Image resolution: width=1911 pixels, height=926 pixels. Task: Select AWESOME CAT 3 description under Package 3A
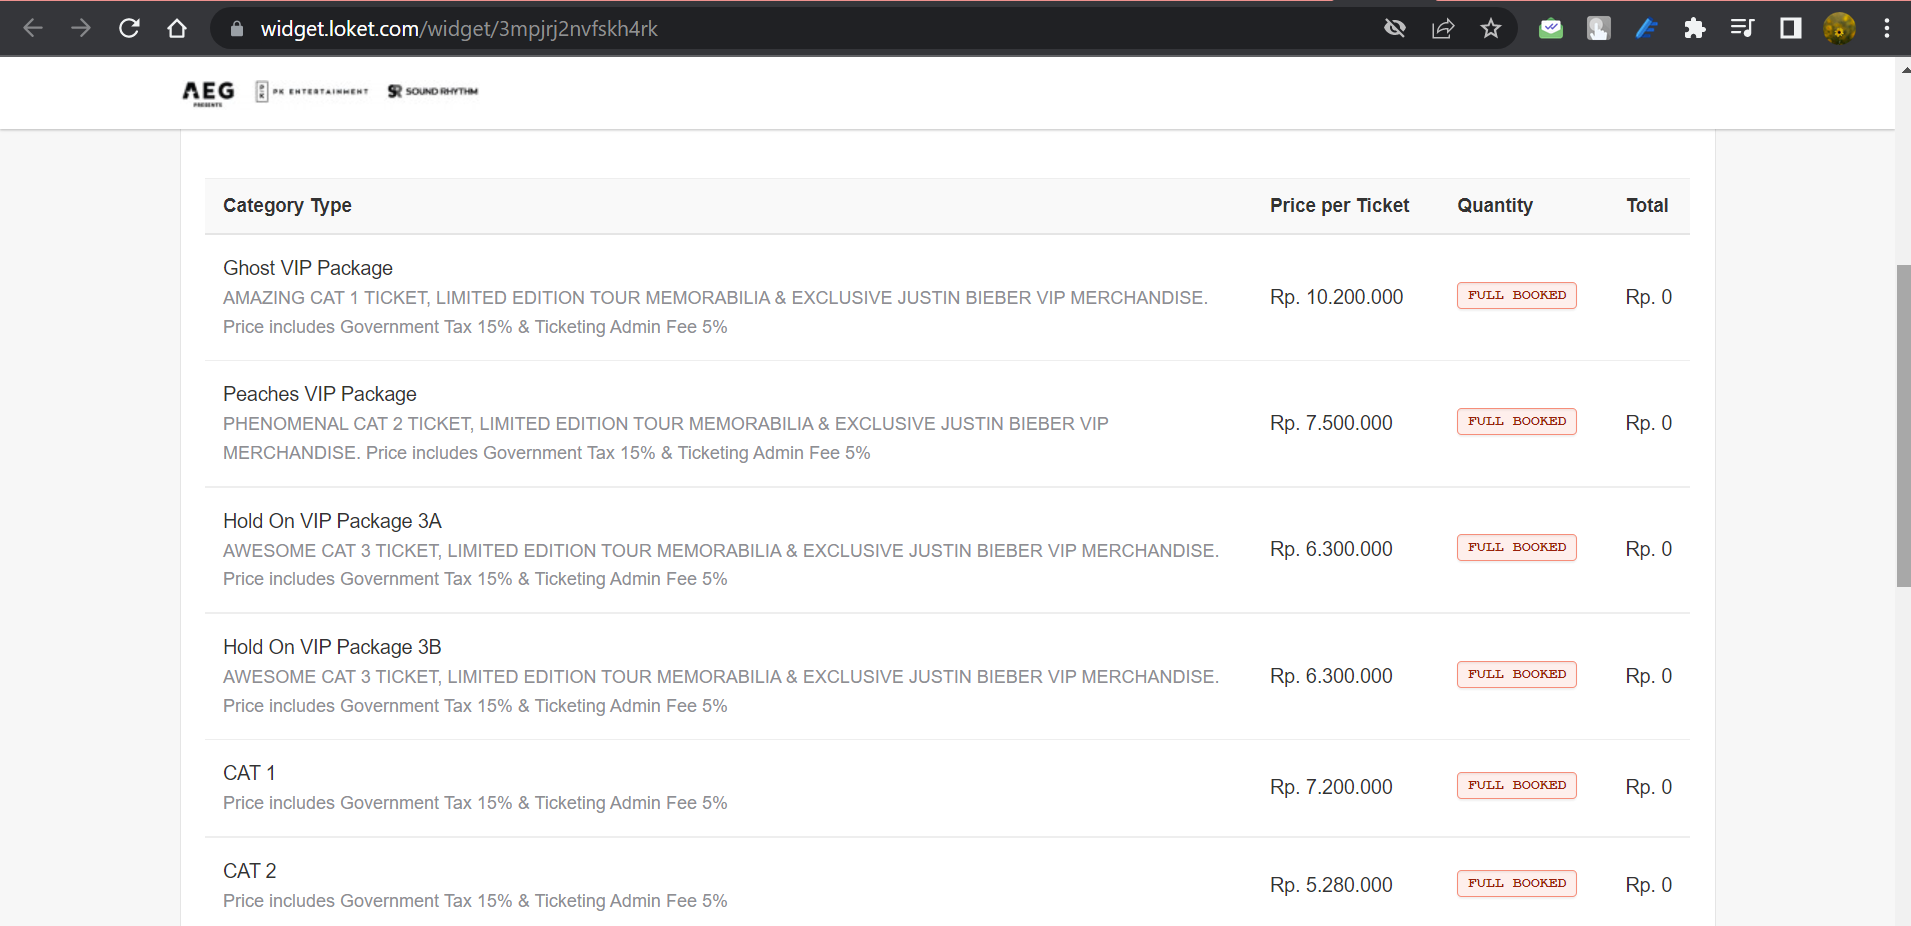(721, 565)
